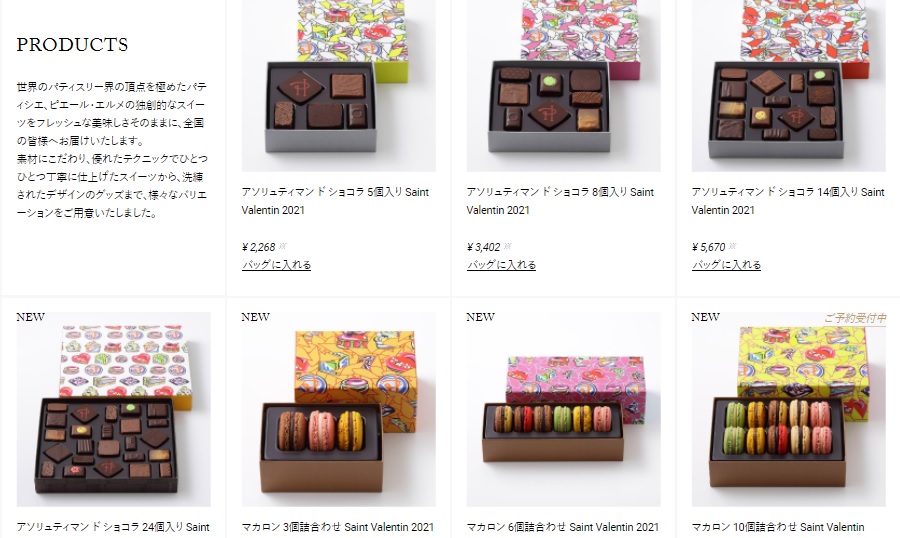Open the 10-macaron box image

pos(789,409)
